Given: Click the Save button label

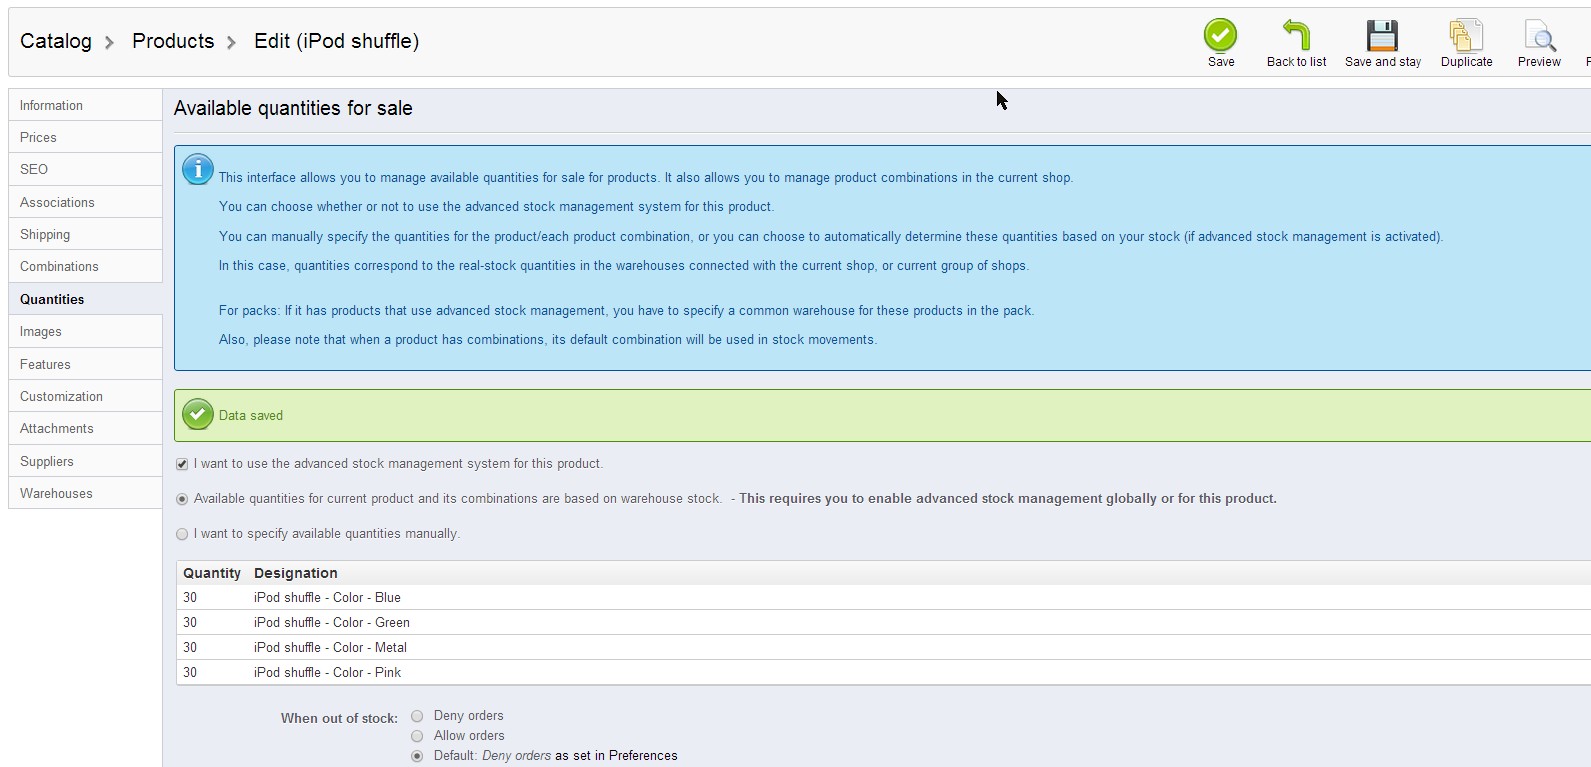Looking at the screenshot, I should (x=1221, y=62).
